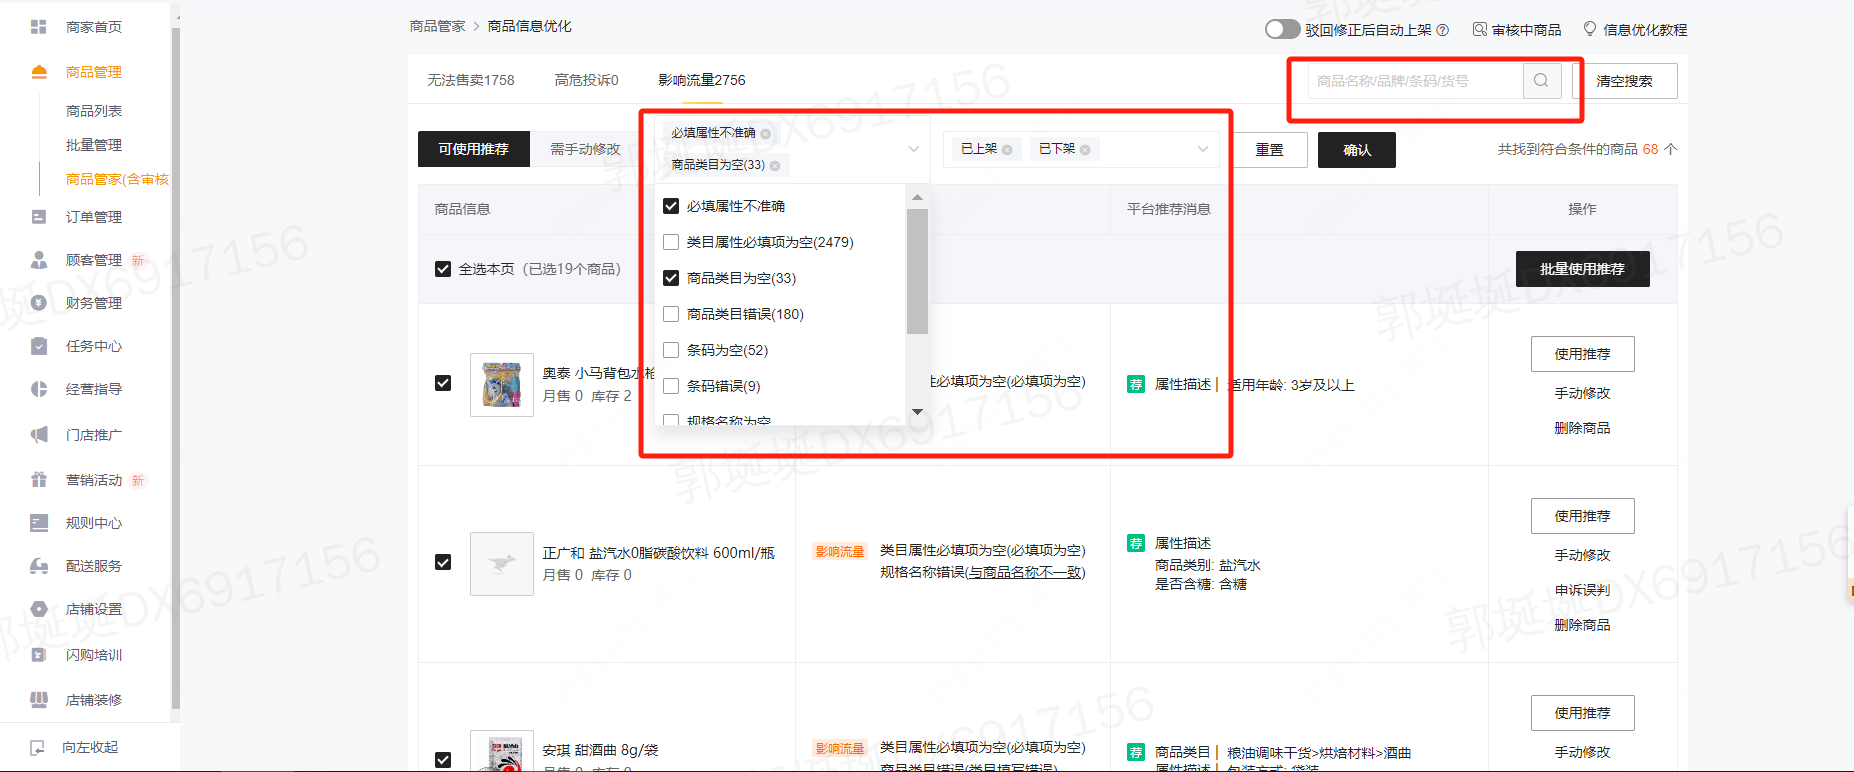Open 商品列表 in sidebar
Screen dimensions: 1854x772
point(94,111)
